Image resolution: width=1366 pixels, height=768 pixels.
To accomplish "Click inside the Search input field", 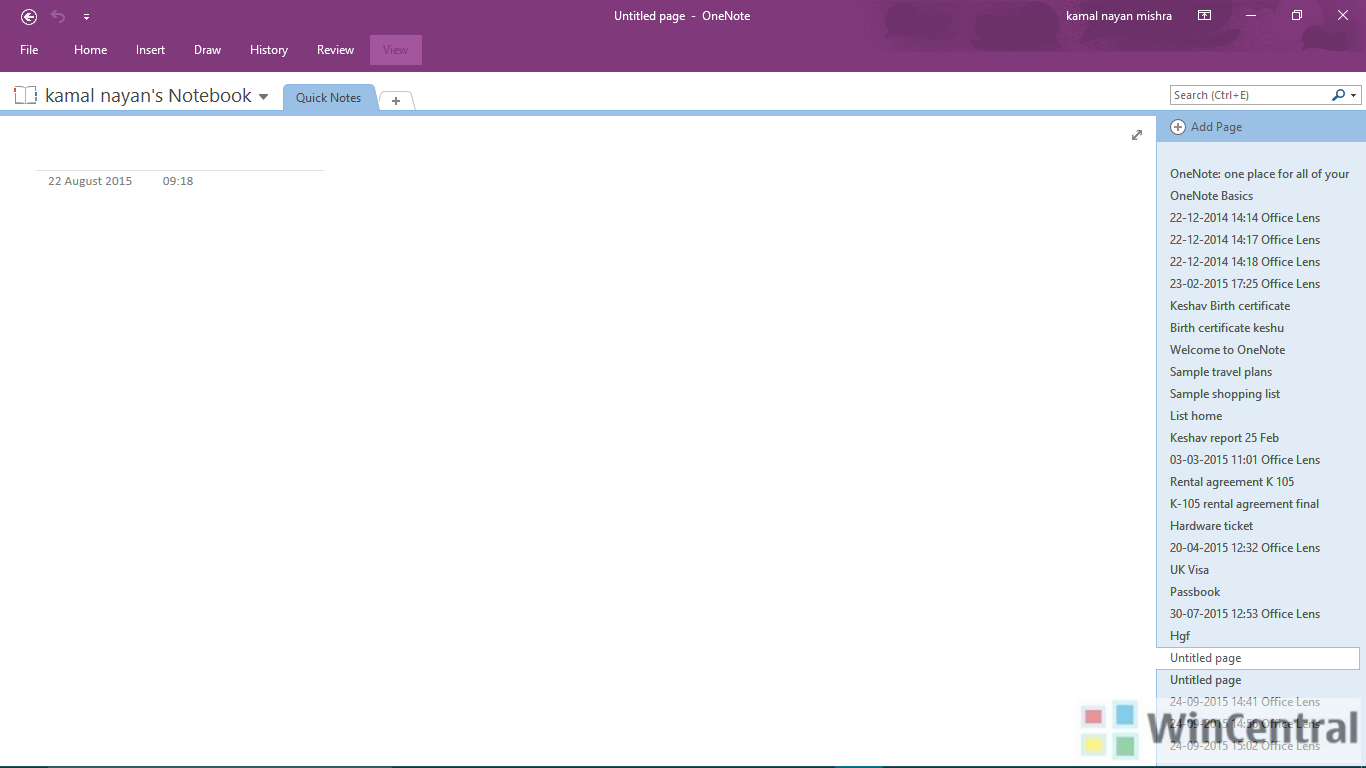I will [1250, 94].
